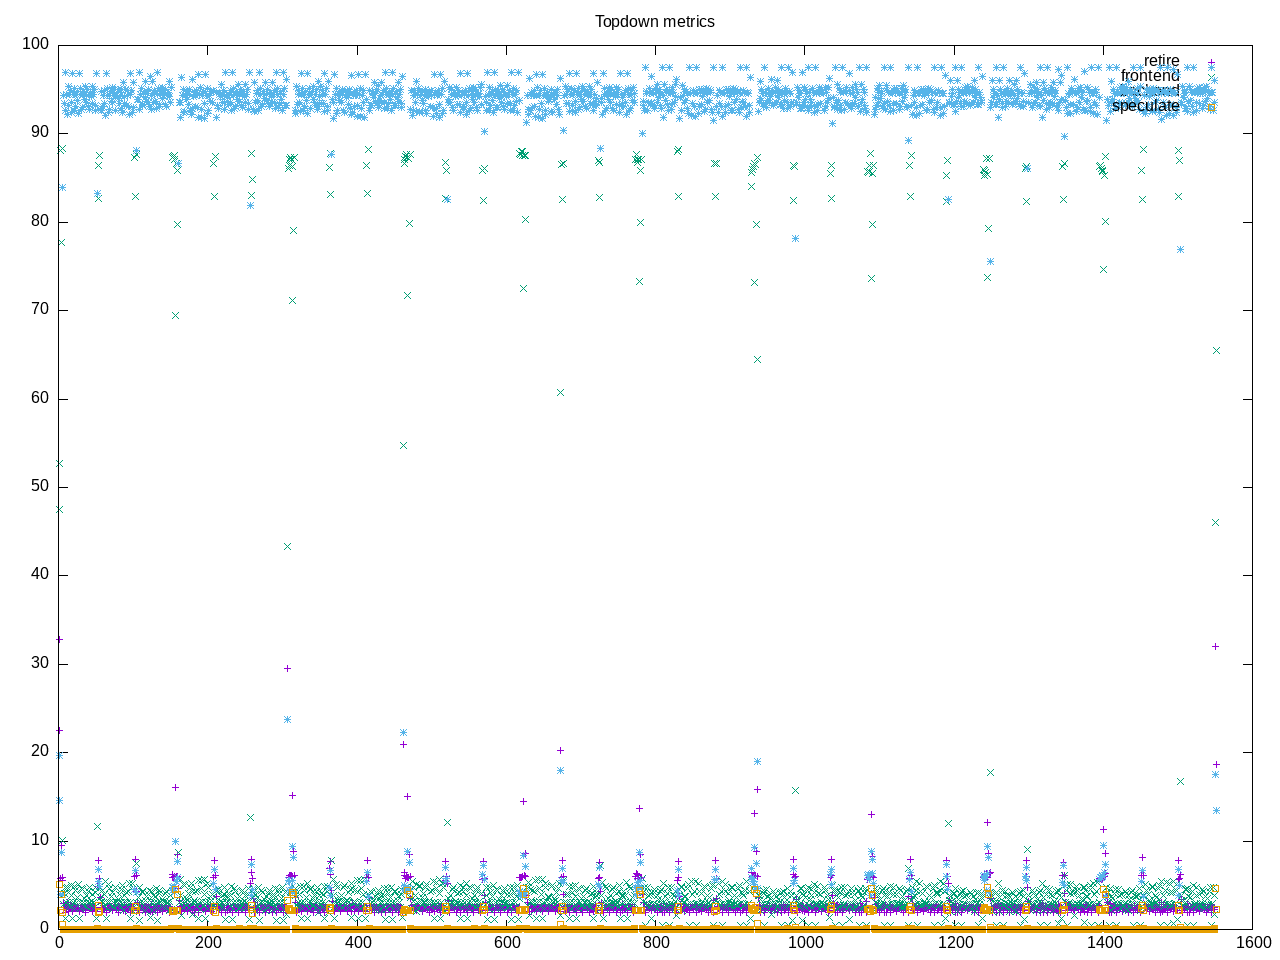Viewport: 1280px width, 960px height.
Task: Click the y-axis label 30
Action: click(x=39, y=664)
